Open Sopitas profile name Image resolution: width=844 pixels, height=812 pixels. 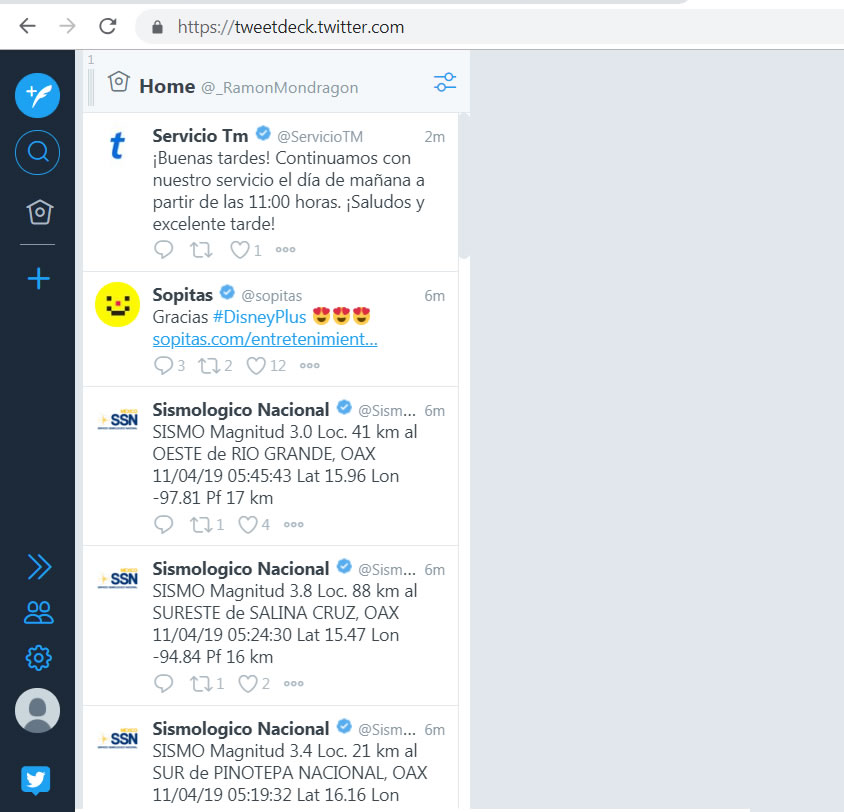182,294
